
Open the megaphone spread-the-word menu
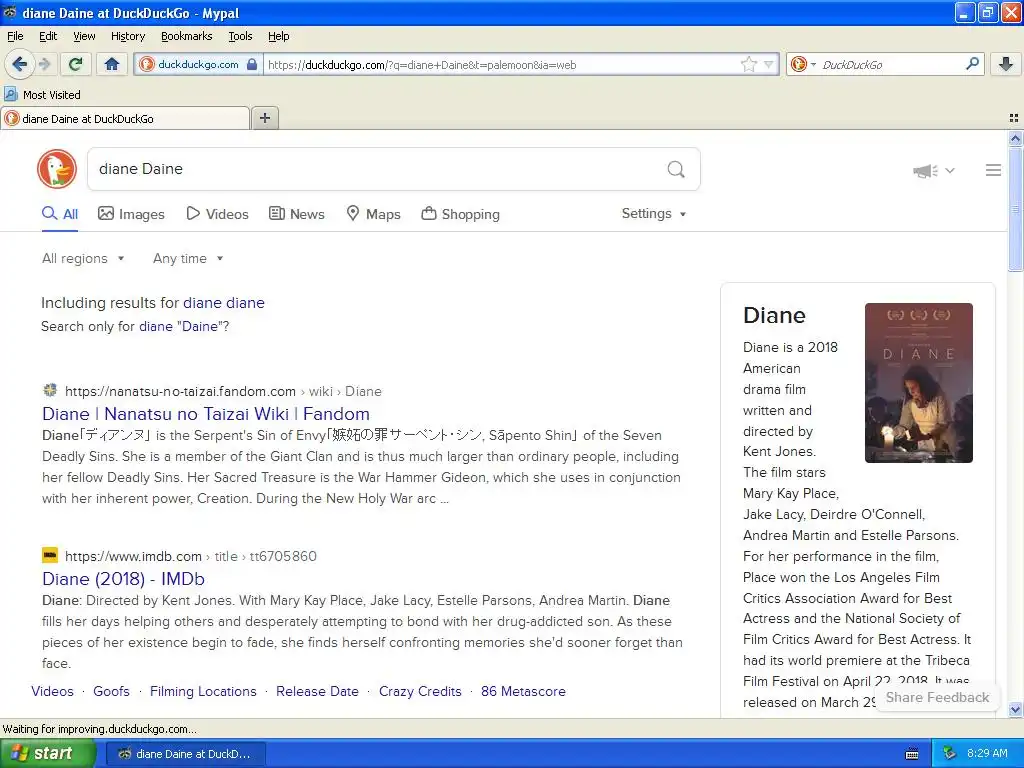(933, 170)
